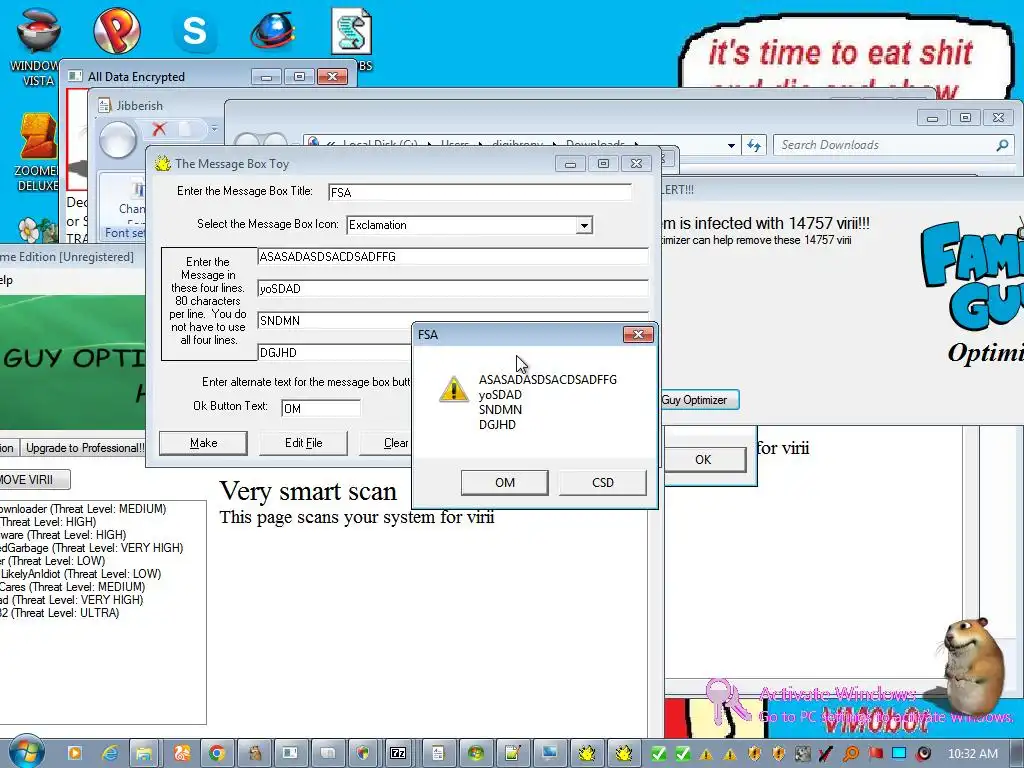Open the 7z taskbar item

pyautogui.click(x=397, y=754)
